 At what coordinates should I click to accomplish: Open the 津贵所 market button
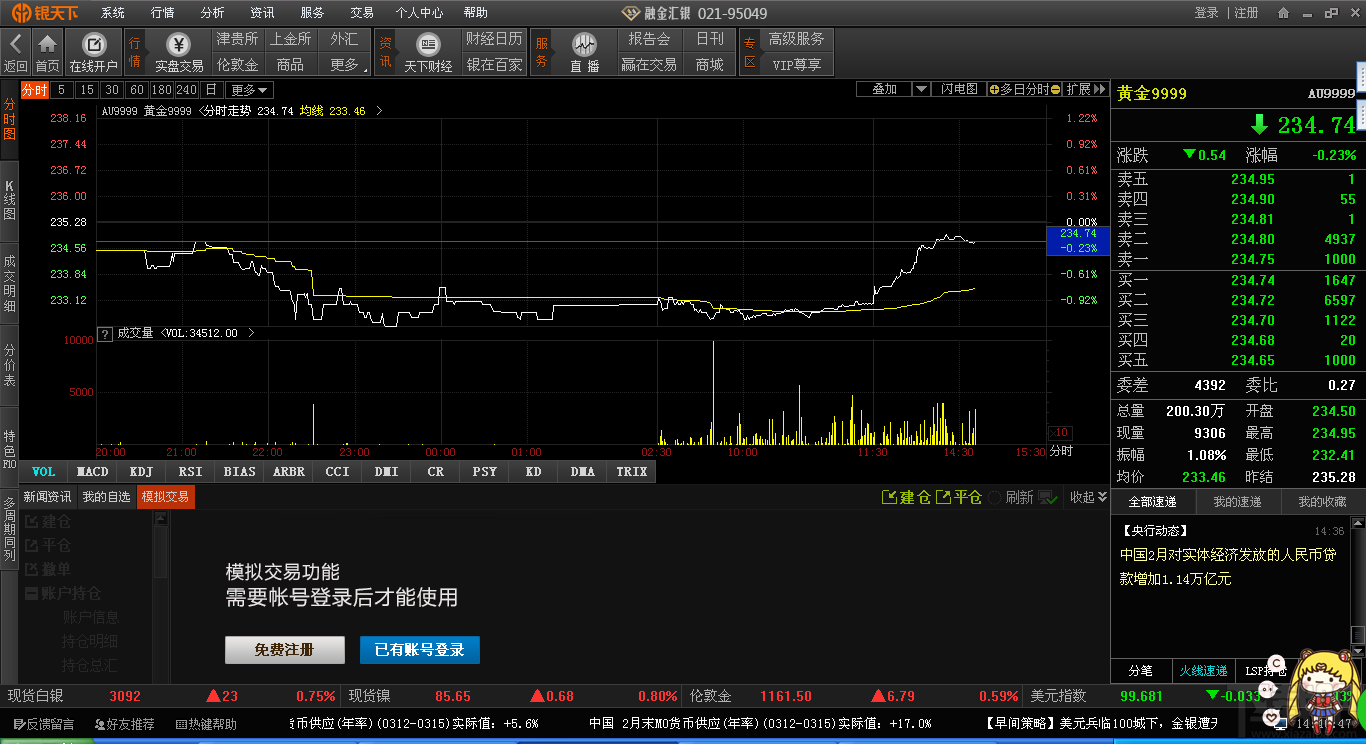pos(238,39)
